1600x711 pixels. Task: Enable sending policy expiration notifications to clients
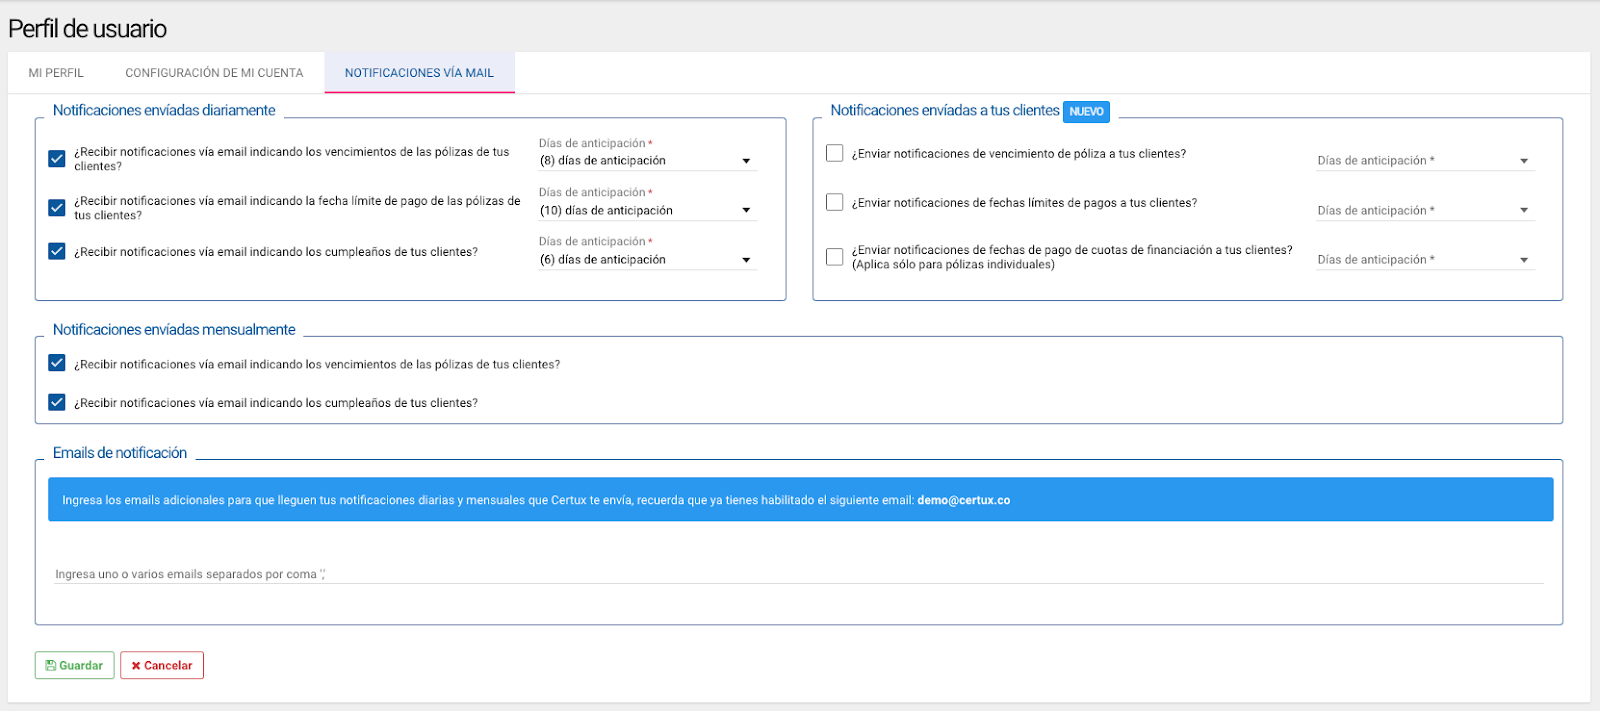coord(835,153)
